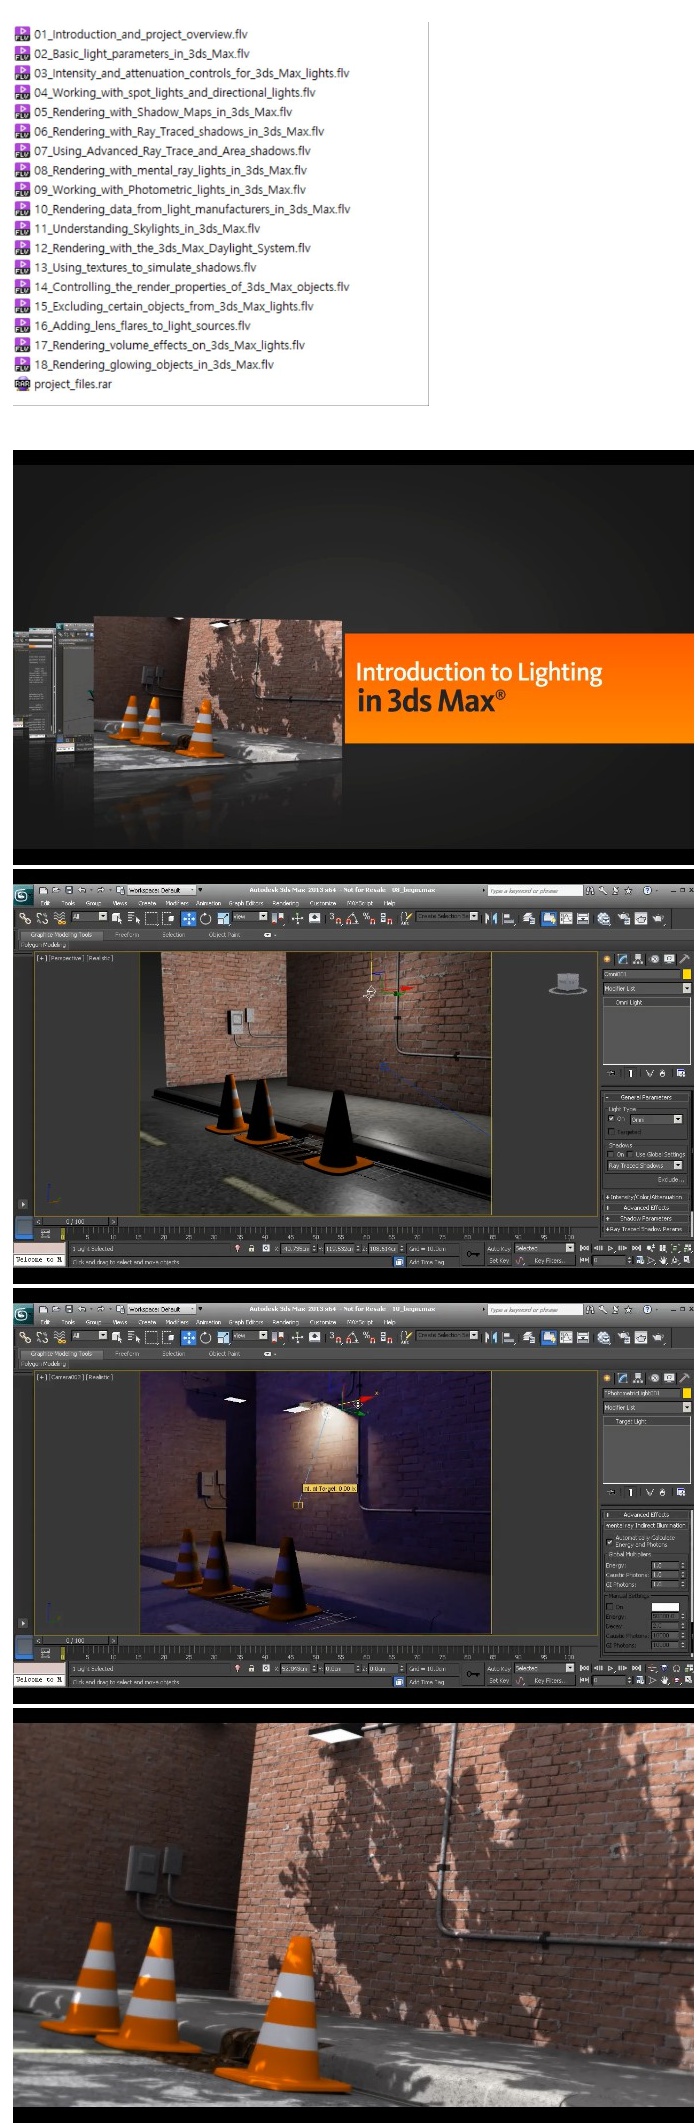Click Configure Modifier Sets icon under Omni Light stack
The height and width of the screenshot is (2125, 698).
[681, 1073]
